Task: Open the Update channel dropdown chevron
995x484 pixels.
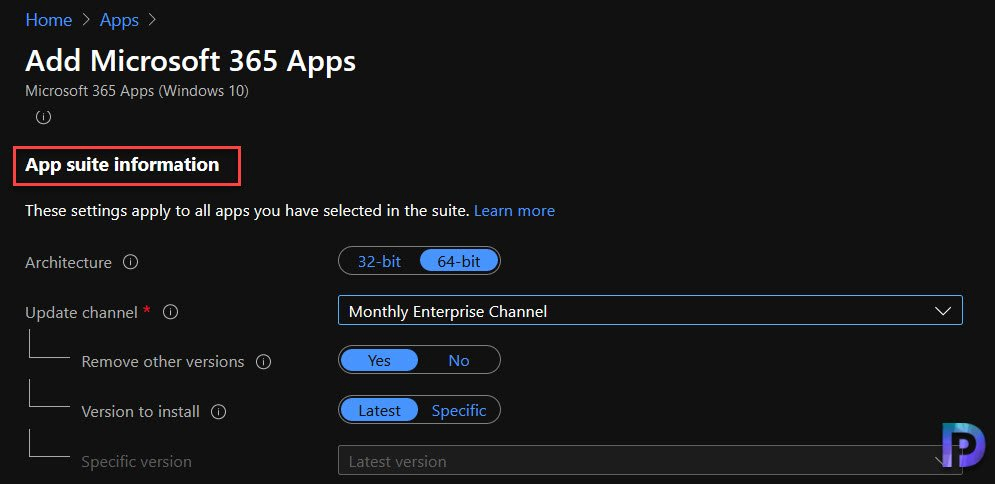Action: pyautogui.click(x=943, y=311)
